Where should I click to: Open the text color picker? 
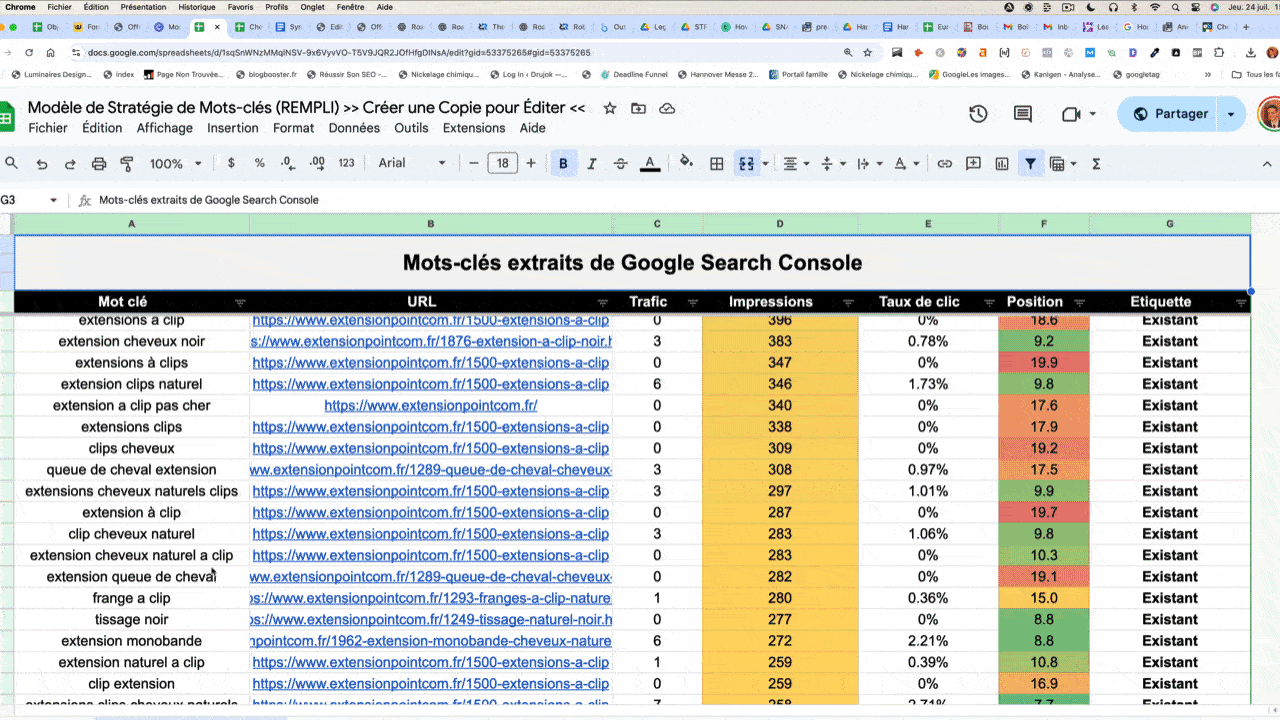[650, 163]
